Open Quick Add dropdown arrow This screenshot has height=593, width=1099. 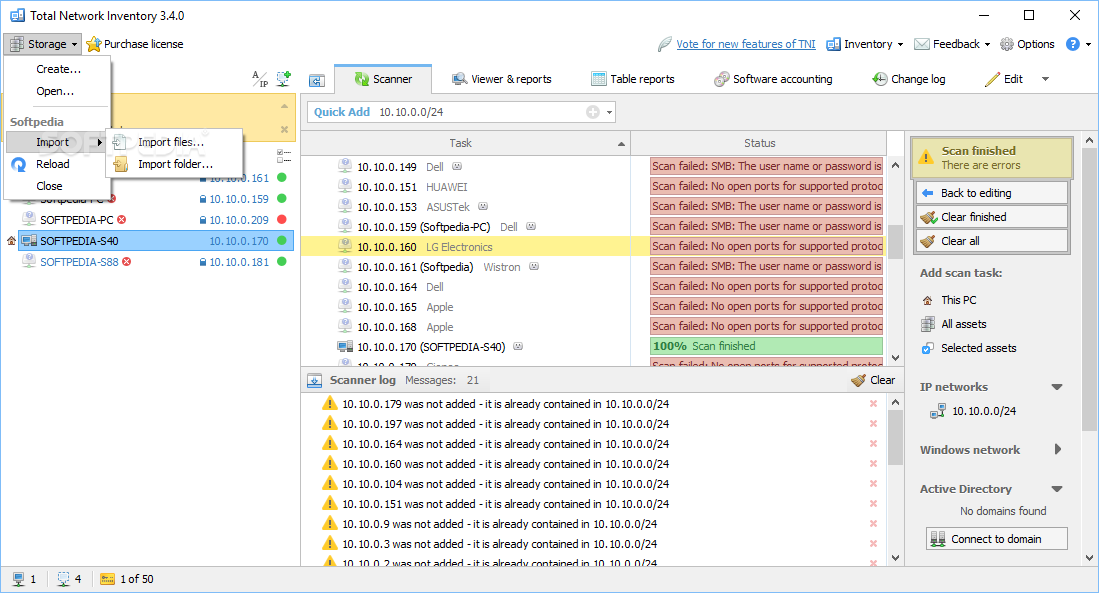pos(610,112)
